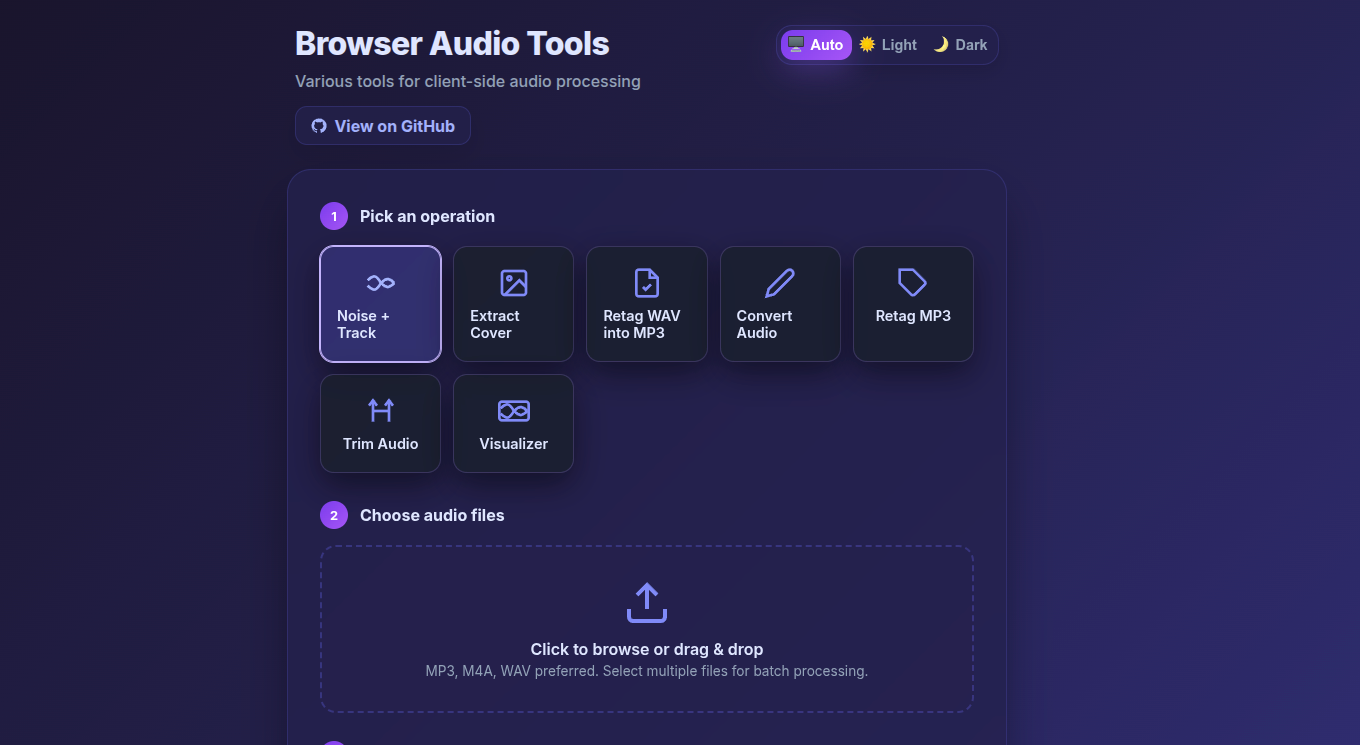The image size is (1360, 745).
Task: Select the Visualizer waveform icon
Action: click(513, 410)
